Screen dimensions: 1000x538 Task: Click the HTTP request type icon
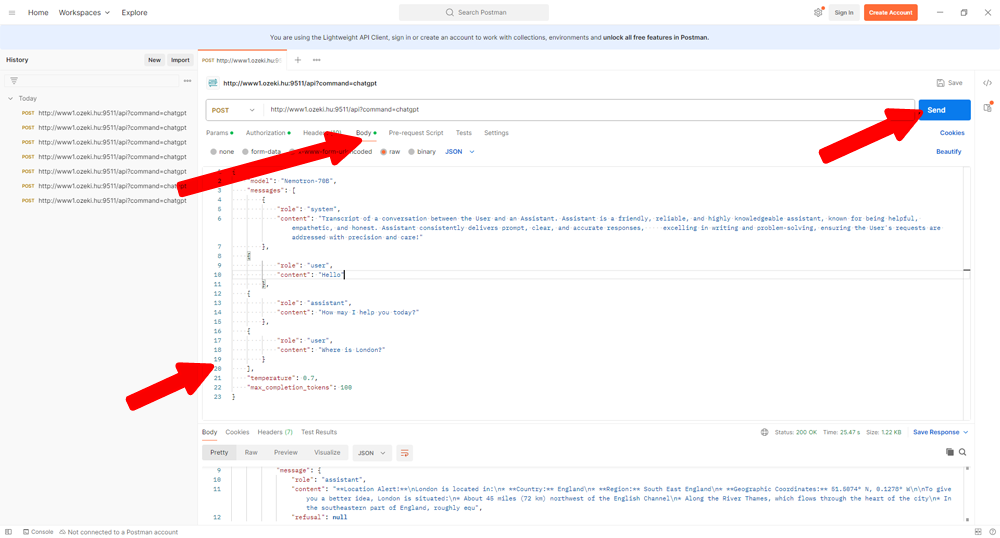(x=213, y=83)
